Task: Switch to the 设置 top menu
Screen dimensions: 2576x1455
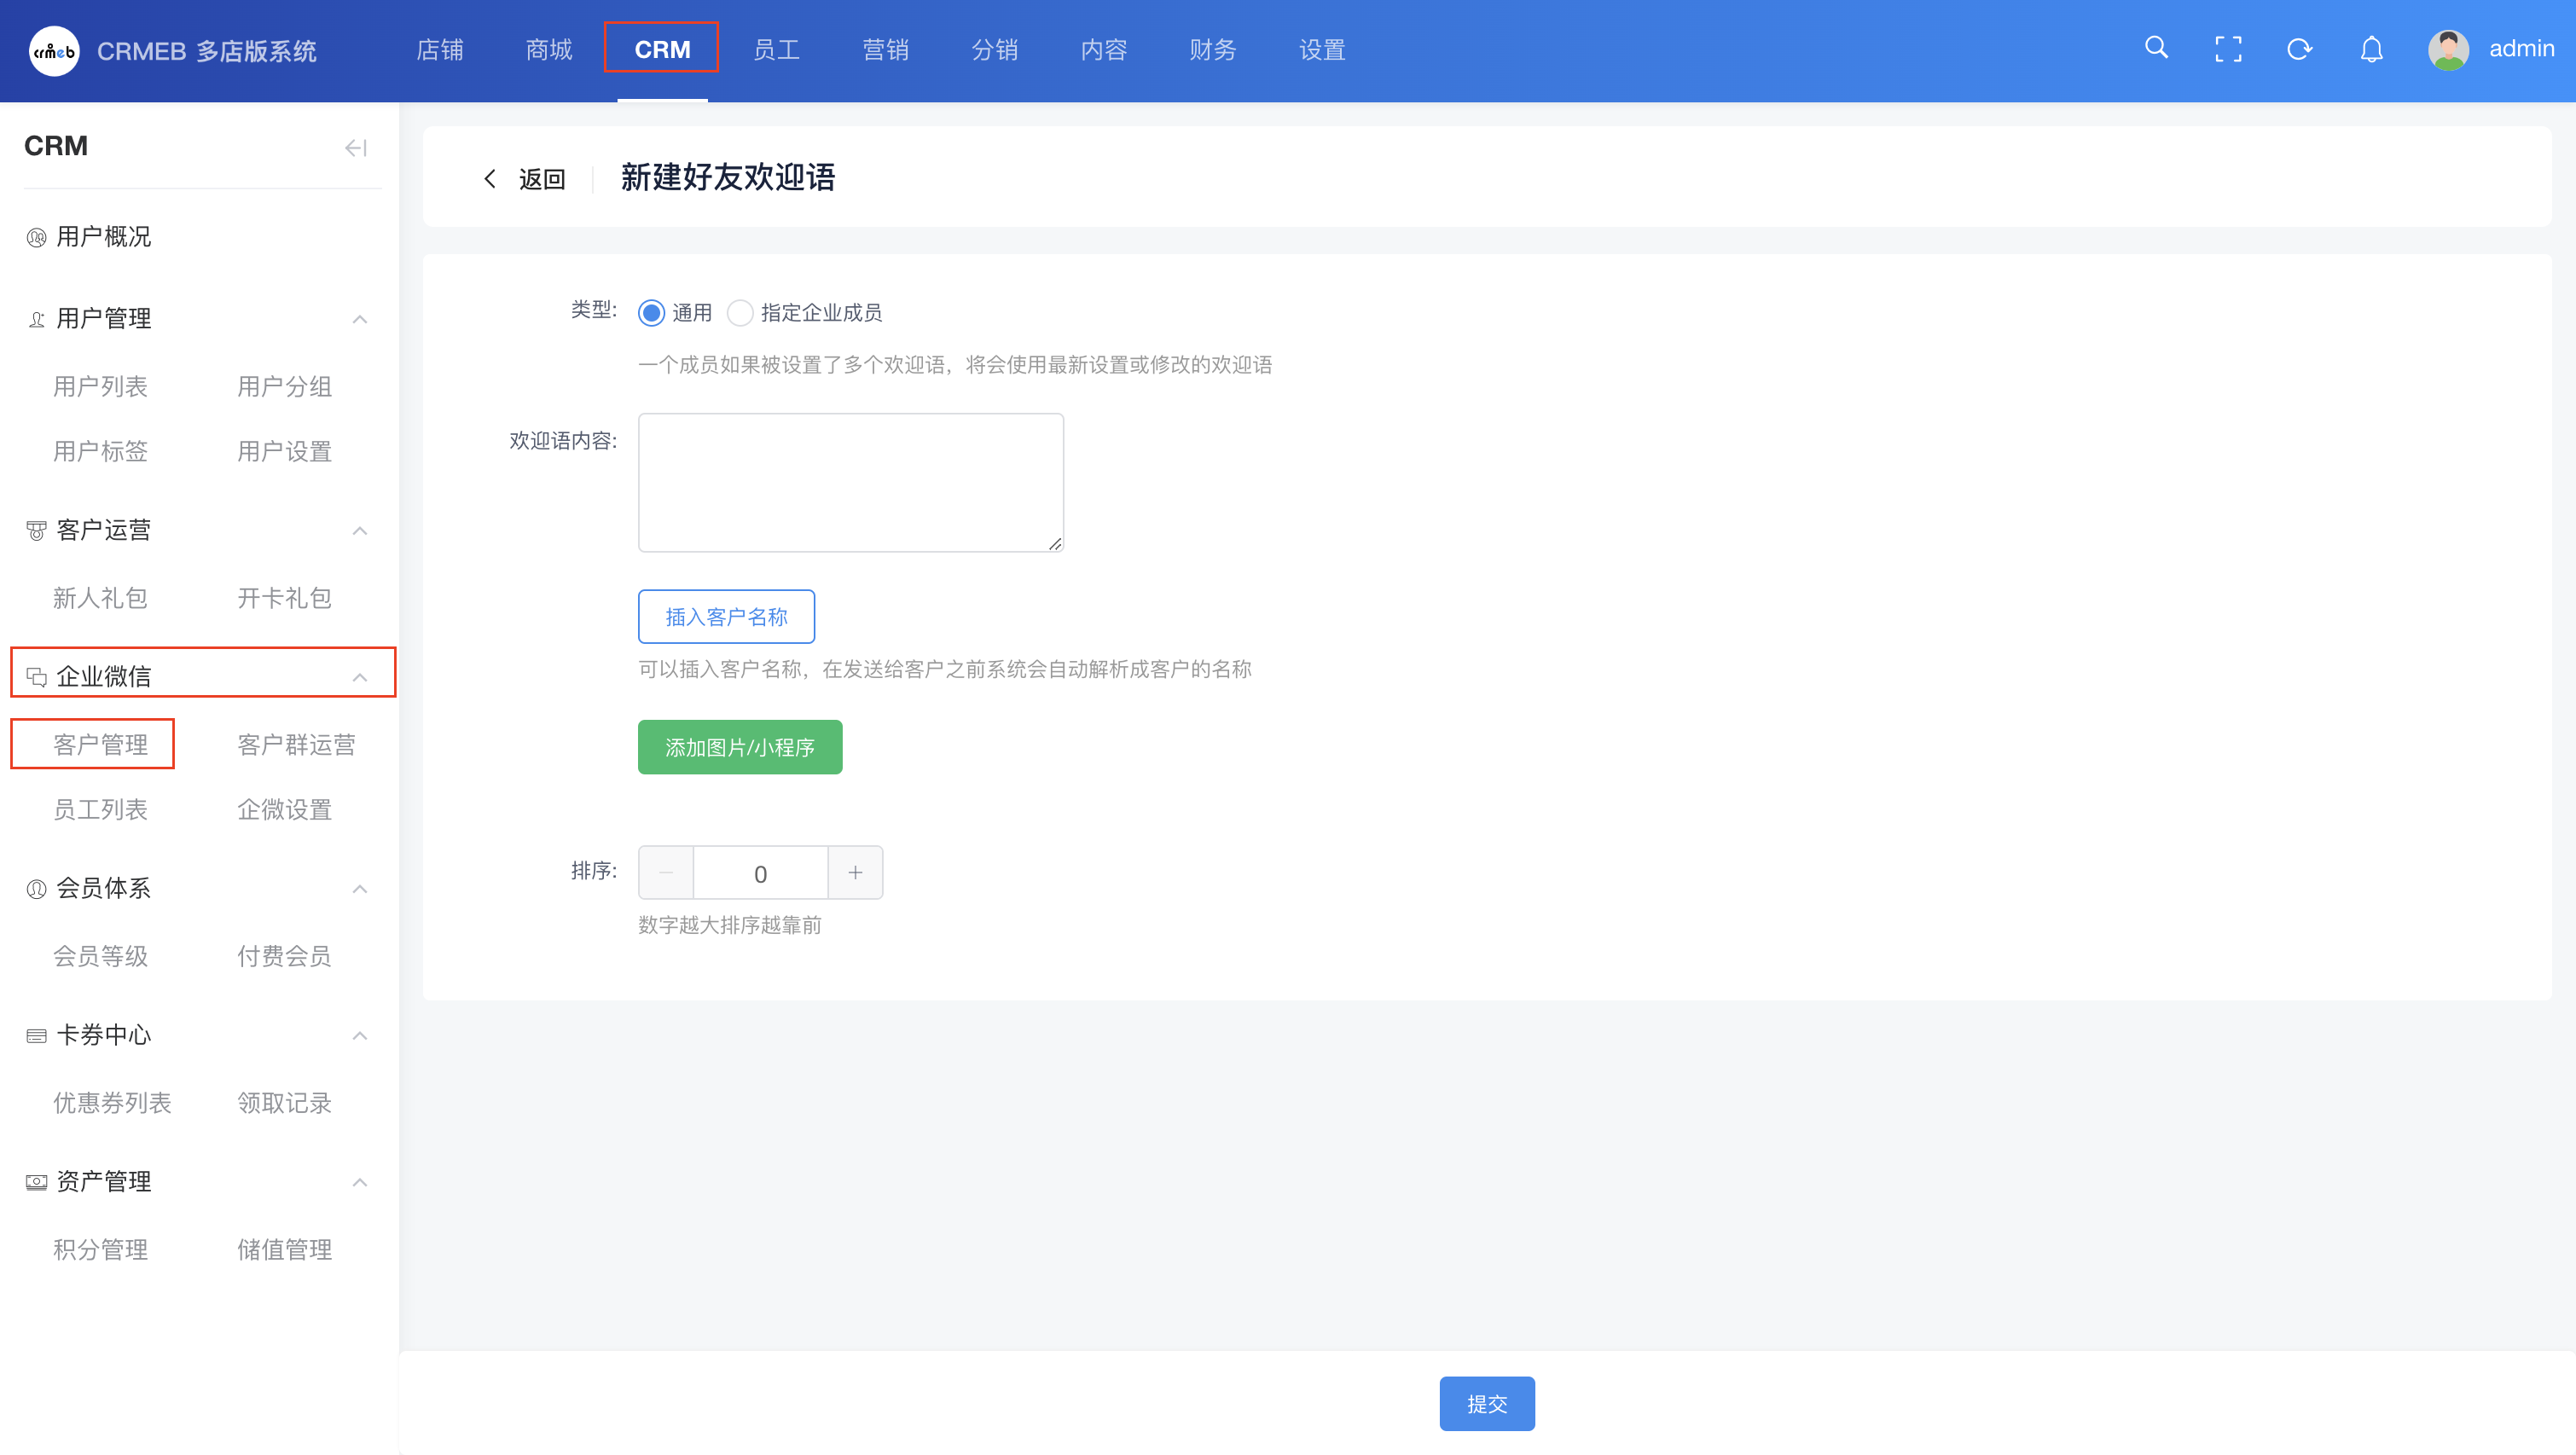Action: point(1321,50)
